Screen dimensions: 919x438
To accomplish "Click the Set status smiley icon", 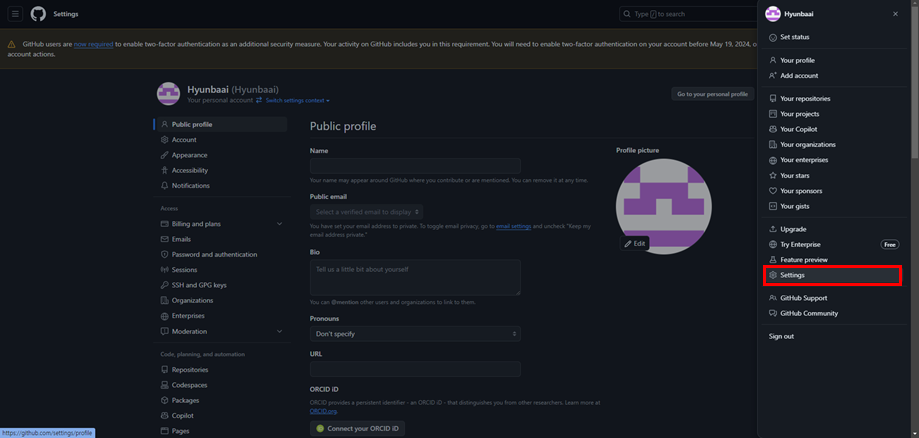I will click(772, 38).
